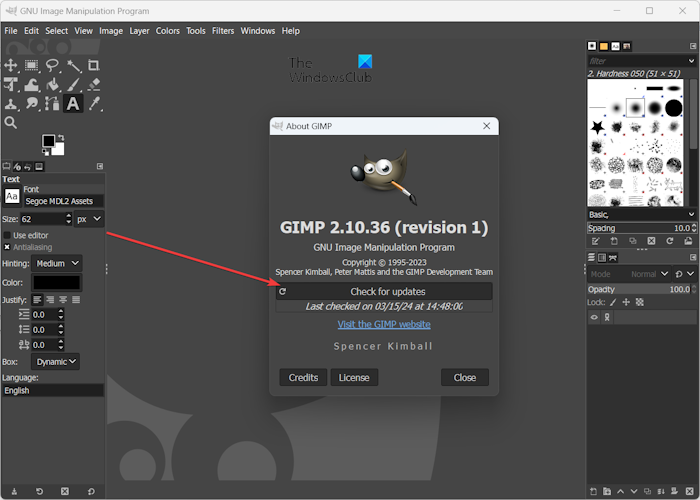Select the Free Select lasso tool
Screen dimensions: 700x500
point(52,65)
